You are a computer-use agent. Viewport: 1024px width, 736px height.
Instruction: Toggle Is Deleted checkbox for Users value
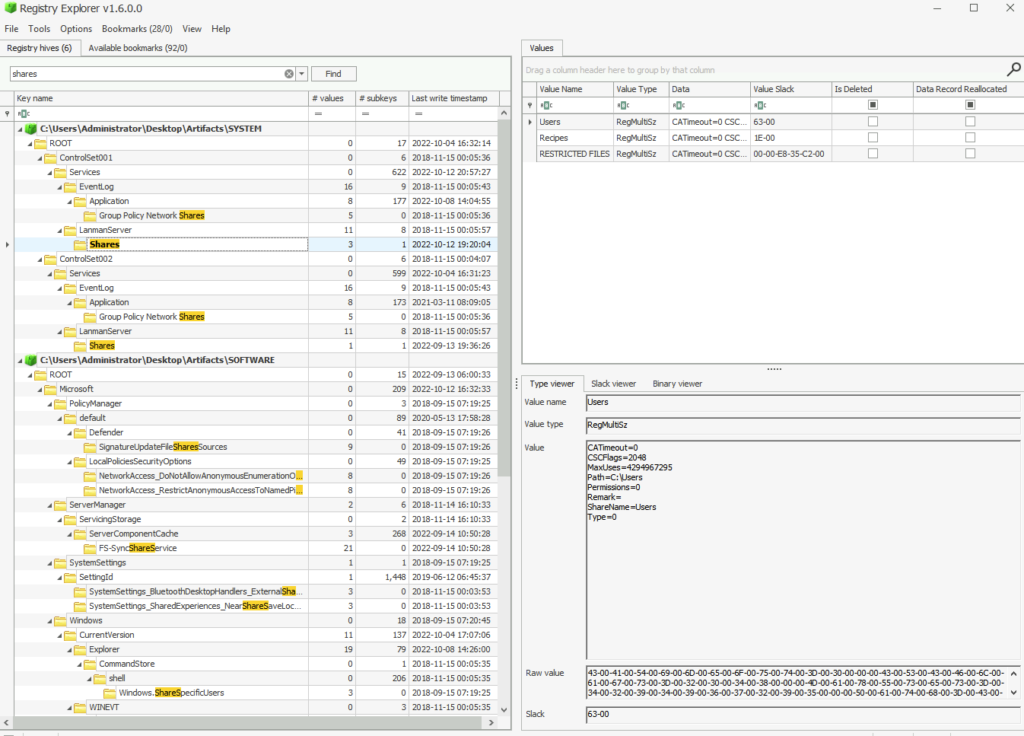tap(872, 121)
